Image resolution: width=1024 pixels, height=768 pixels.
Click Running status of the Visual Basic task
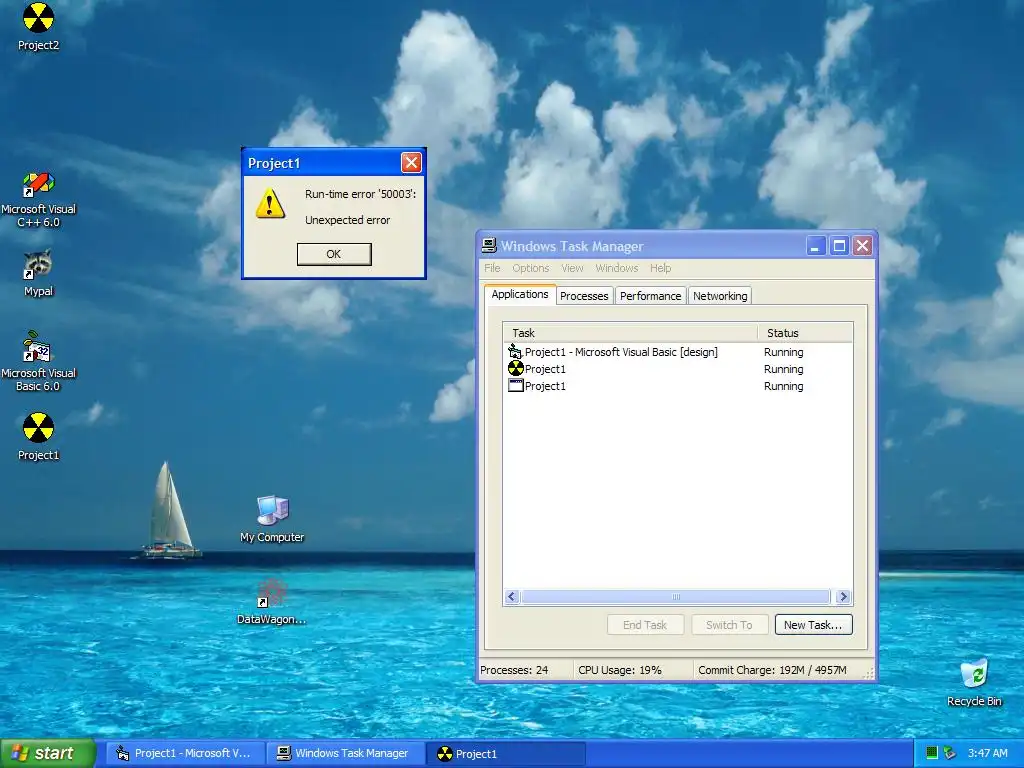(784, 352)
